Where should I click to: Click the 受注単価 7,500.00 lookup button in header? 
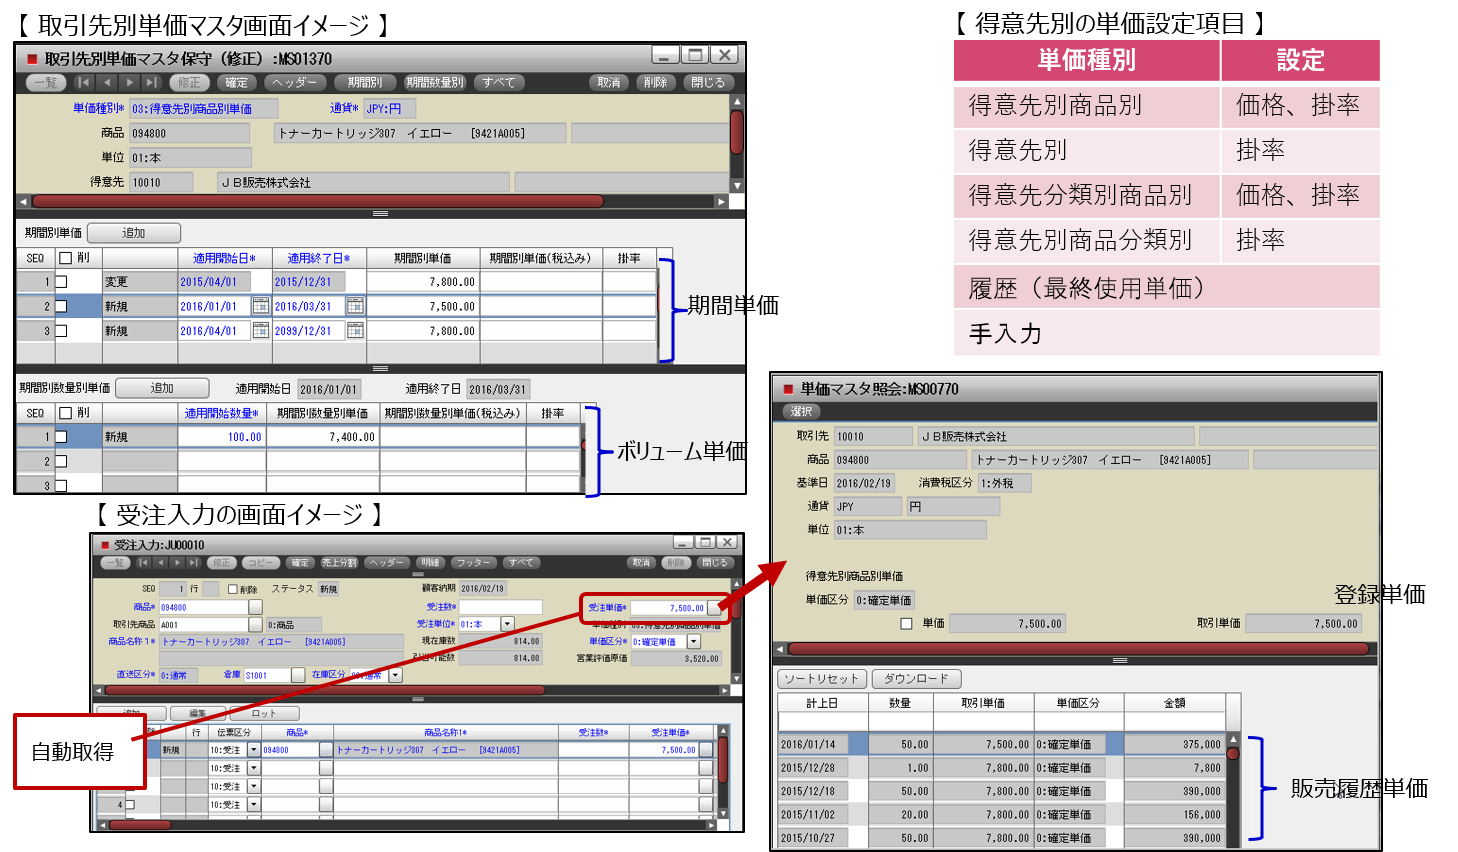tap(714, 607)
